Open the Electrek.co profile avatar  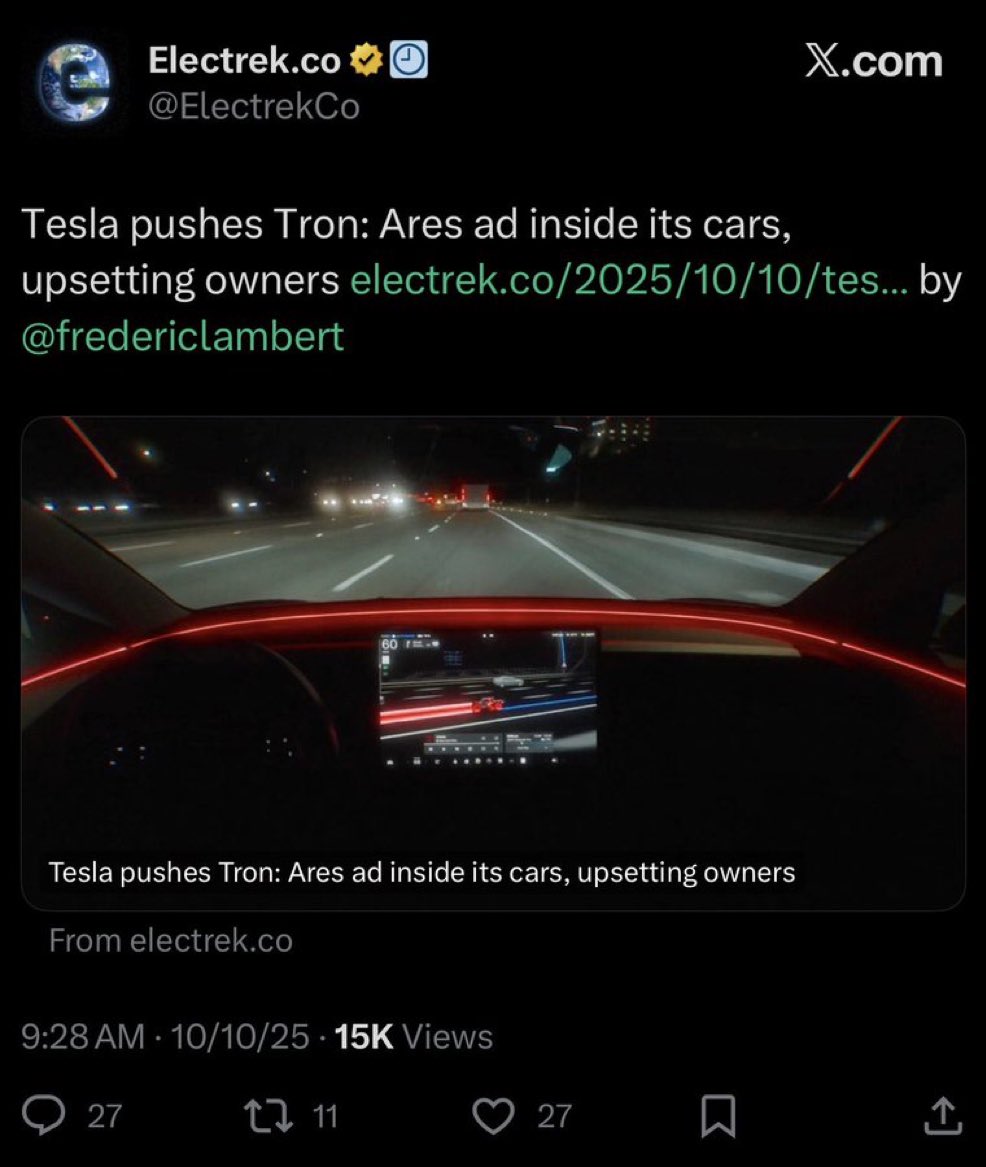75,83
